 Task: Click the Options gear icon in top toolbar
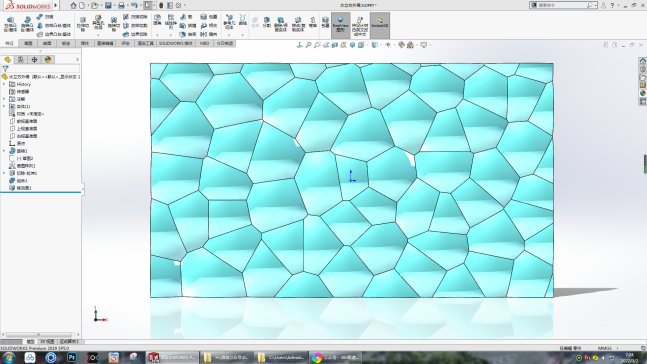178,5
